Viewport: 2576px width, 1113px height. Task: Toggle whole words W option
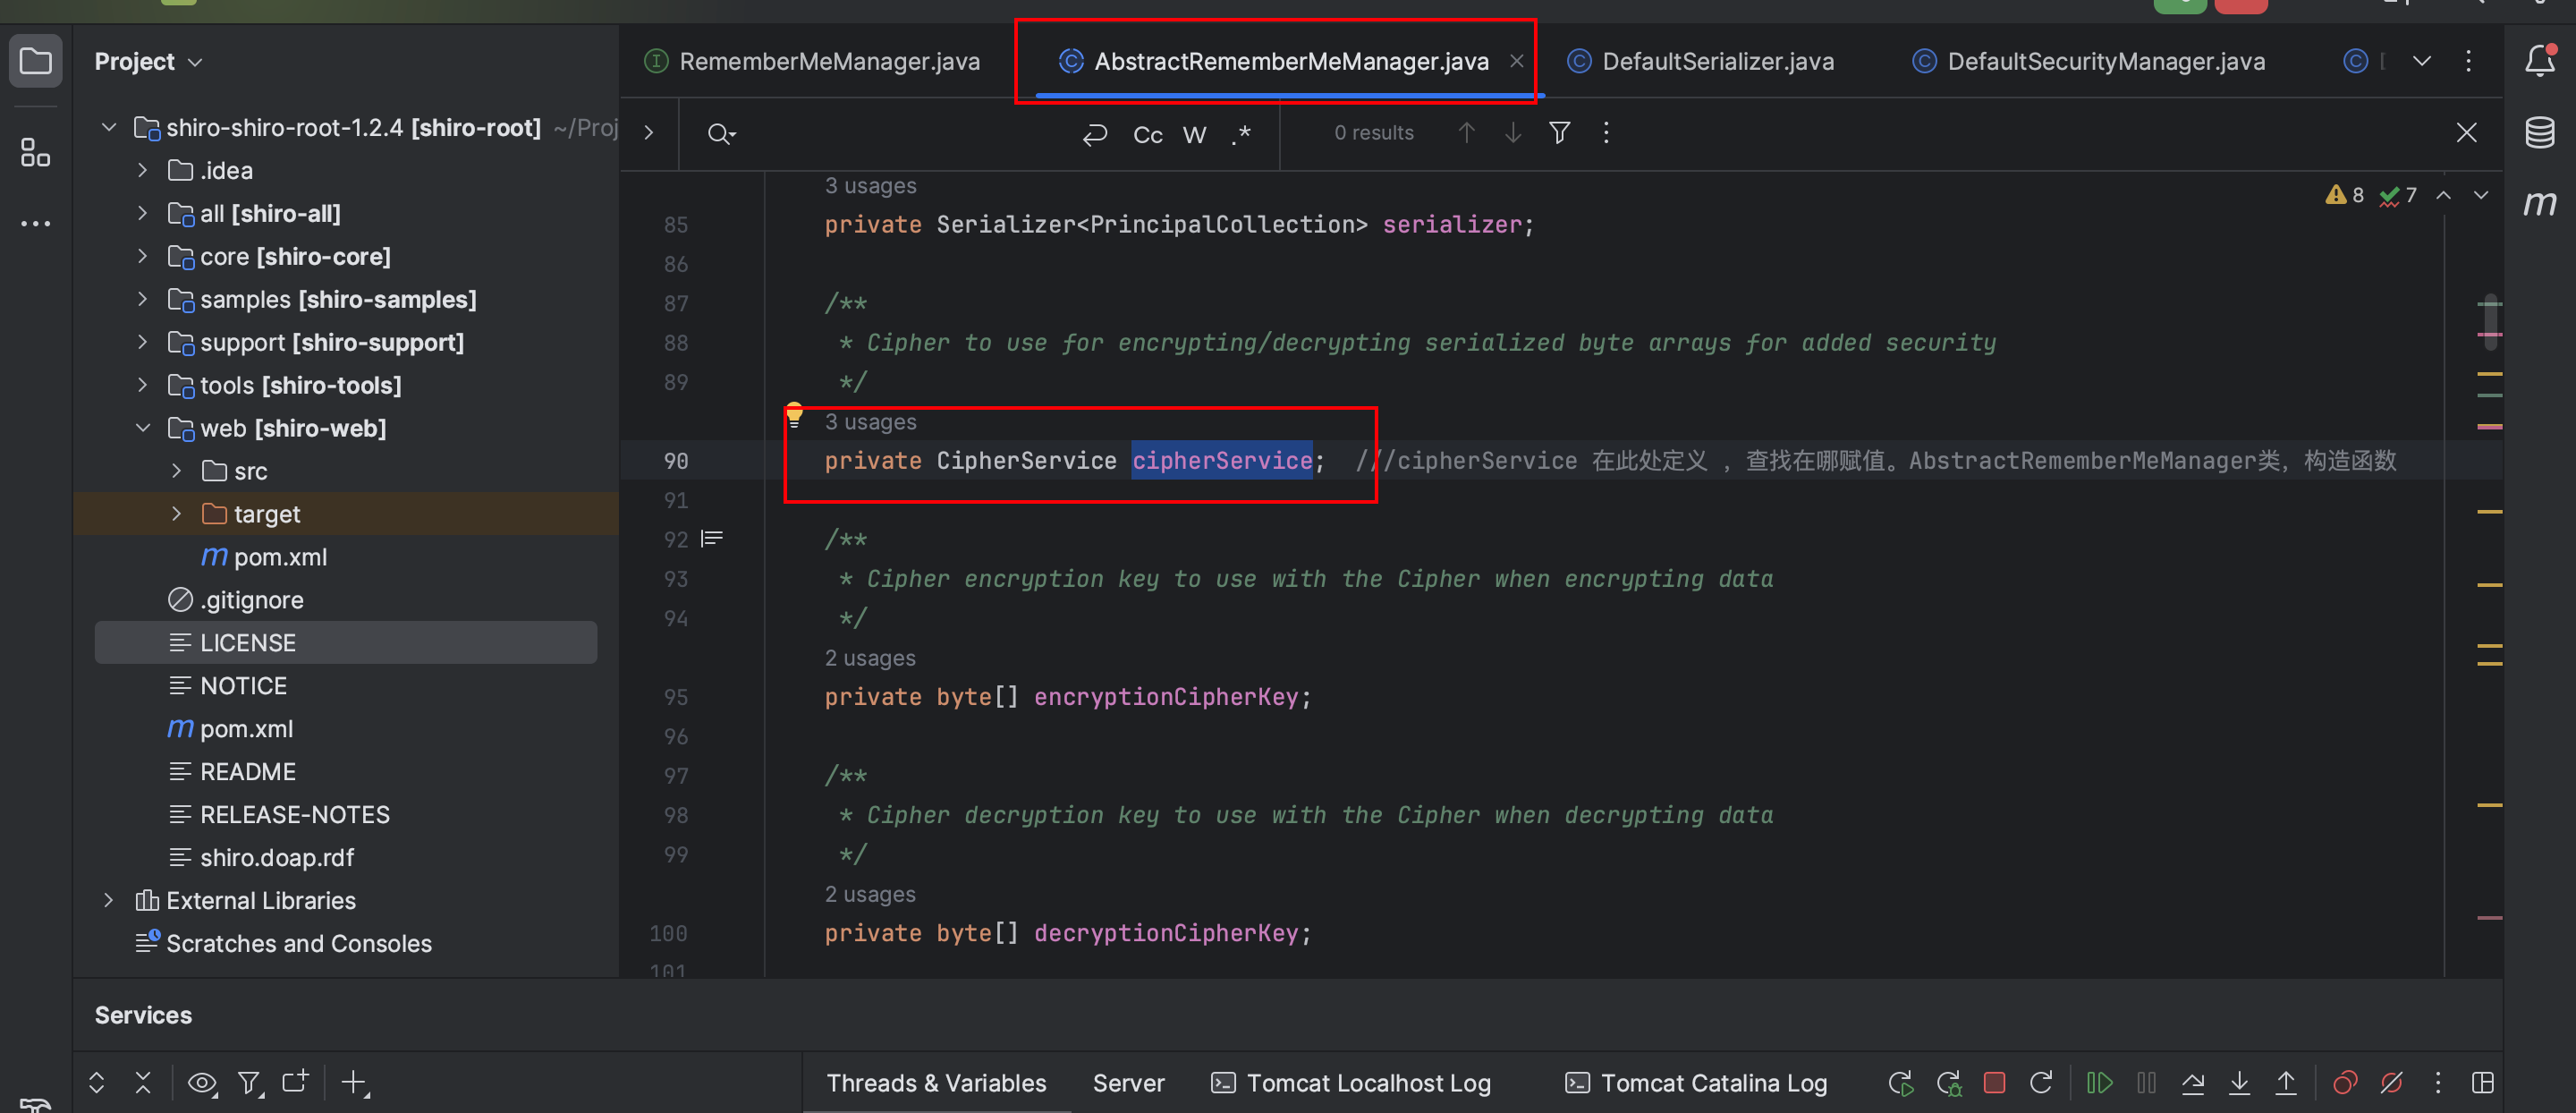click(x=1195, y=135)
